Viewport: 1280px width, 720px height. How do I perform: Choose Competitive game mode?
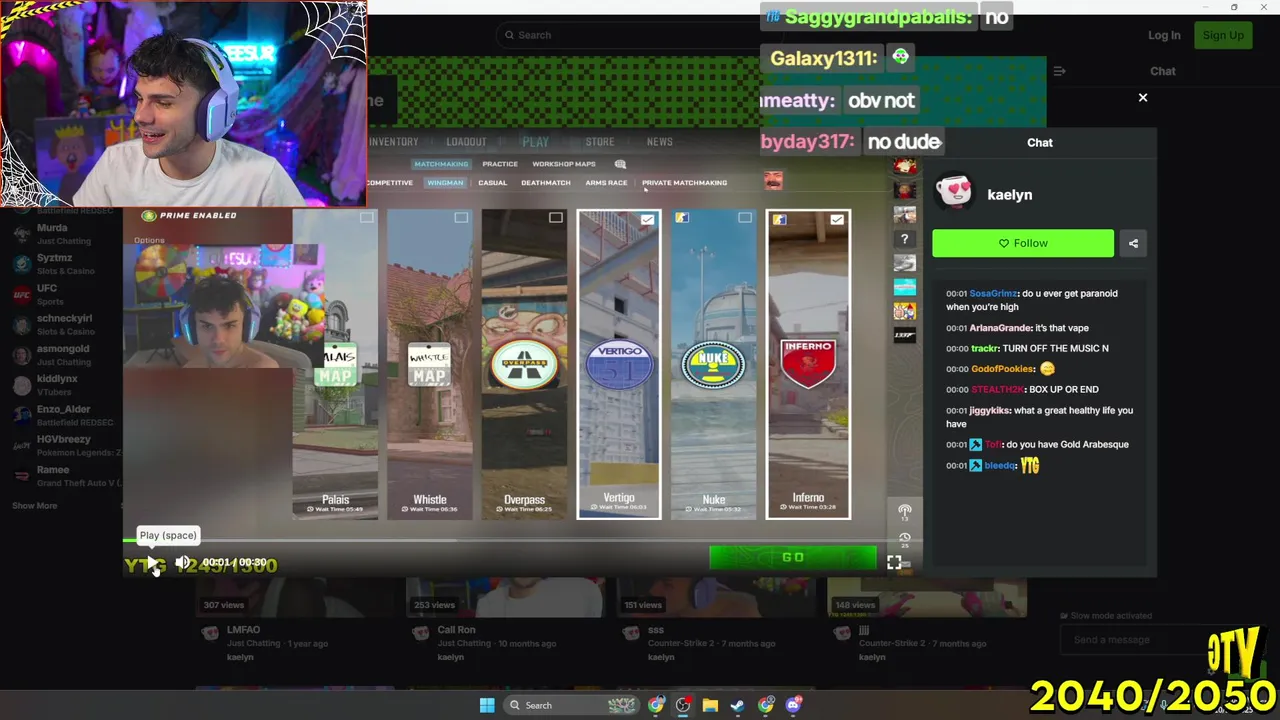click(x=390, y=183)
